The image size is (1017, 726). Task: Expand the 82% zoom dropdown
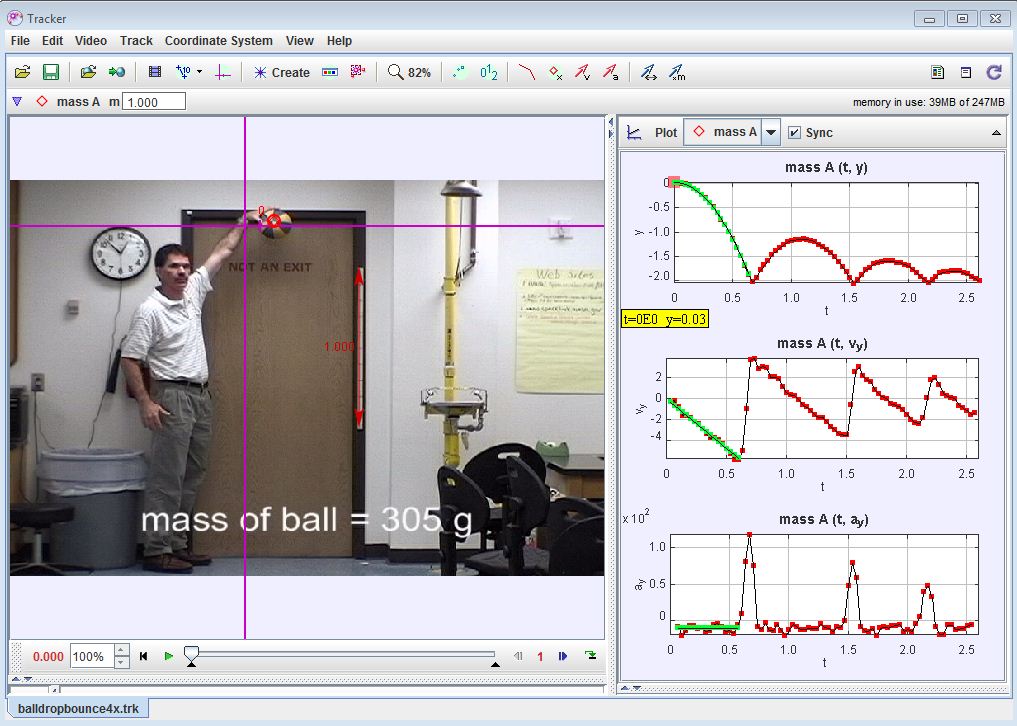coord(409,72)
